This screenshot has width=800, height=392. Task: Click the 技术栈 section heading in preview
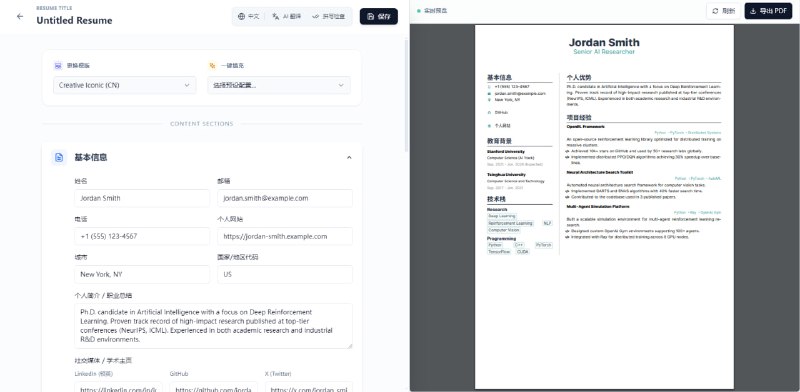496,199
